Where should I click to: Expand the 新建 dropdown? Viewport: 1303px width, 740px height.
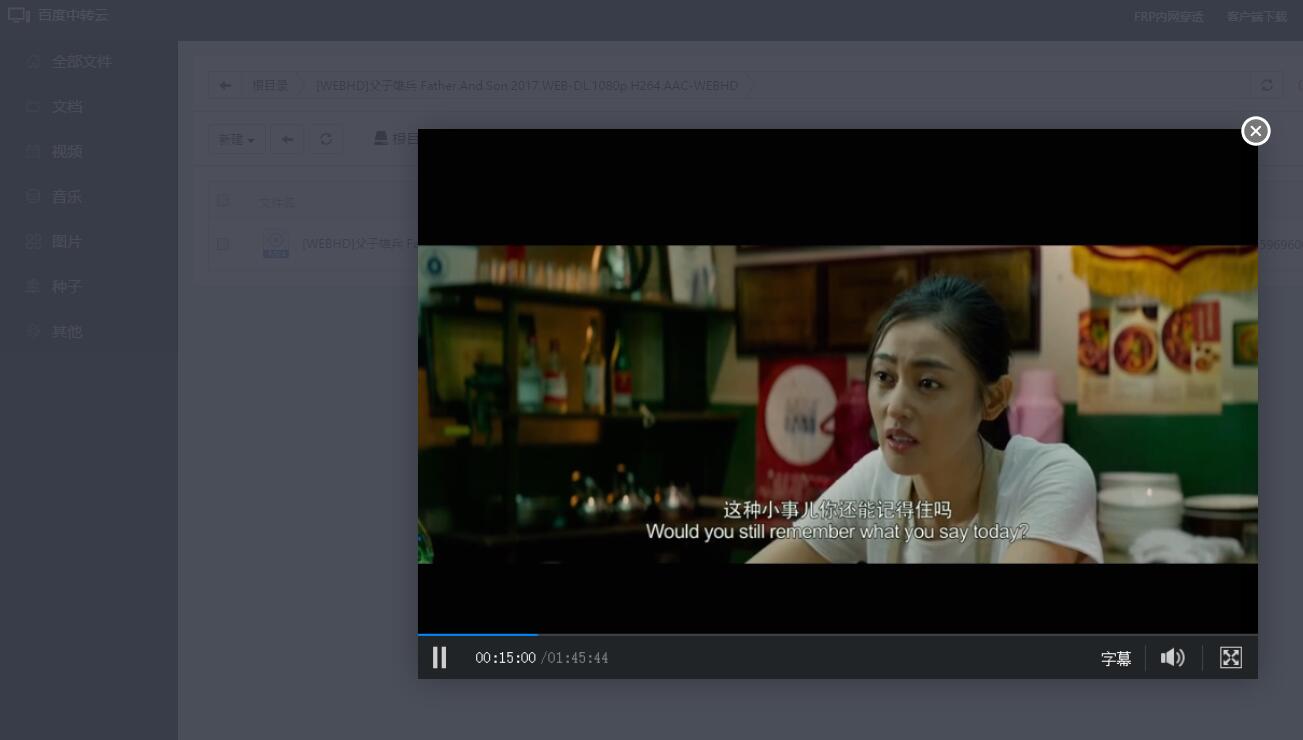tap(236, 139)
